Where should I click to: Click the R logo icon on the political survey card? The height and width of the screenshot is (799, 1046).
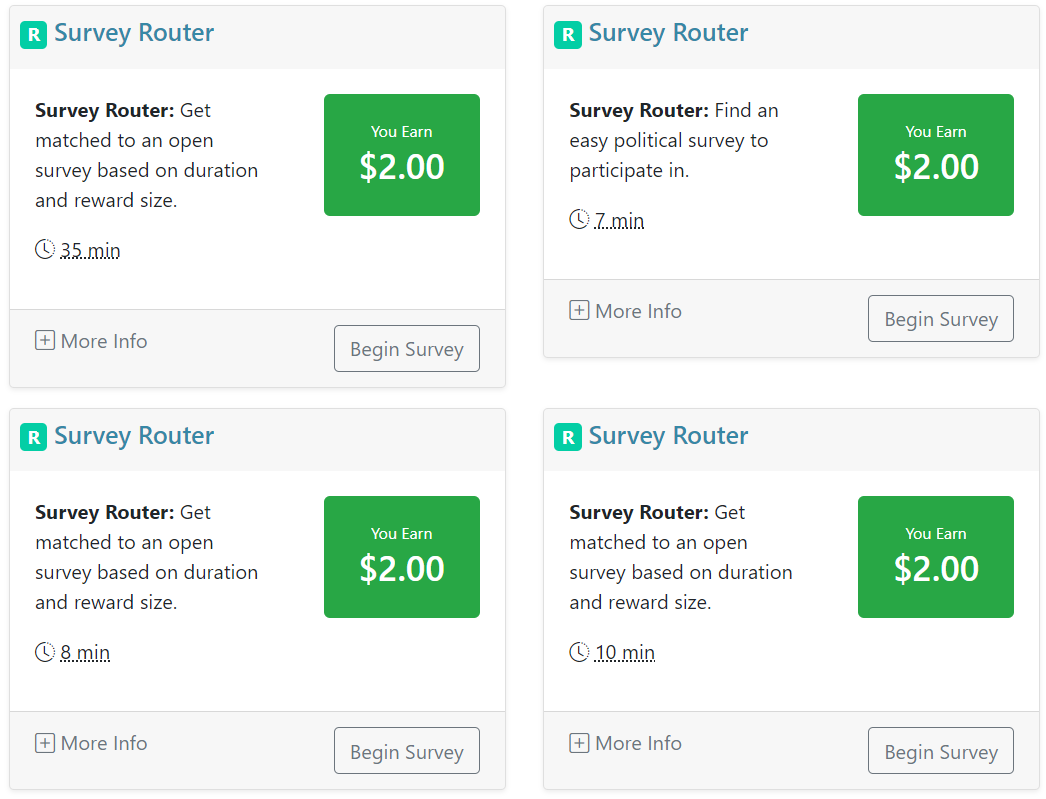click(567, 35)
